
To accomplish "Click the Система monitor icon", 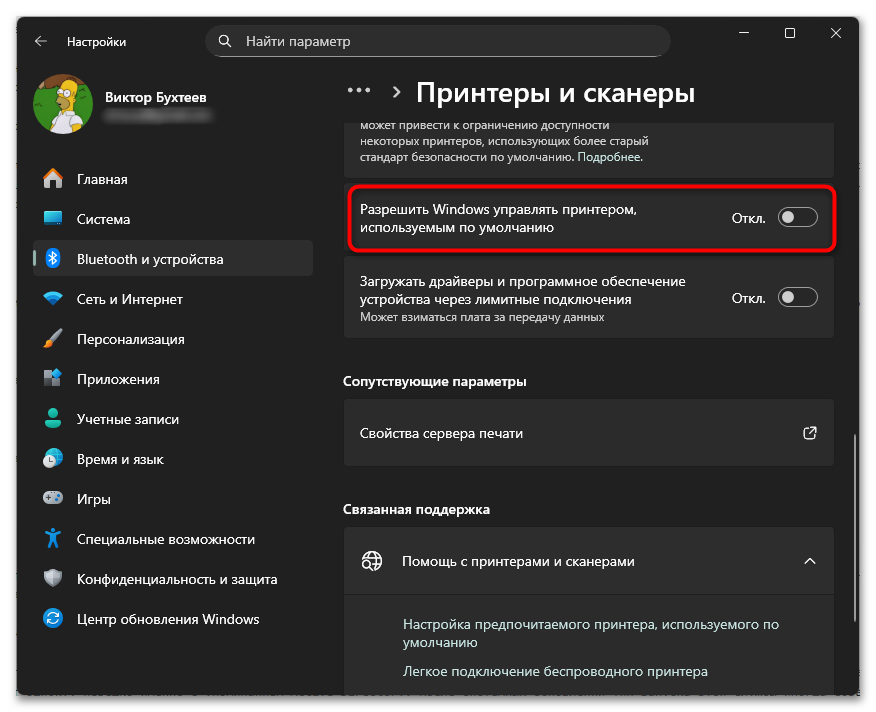I will (x=53, y=219).
